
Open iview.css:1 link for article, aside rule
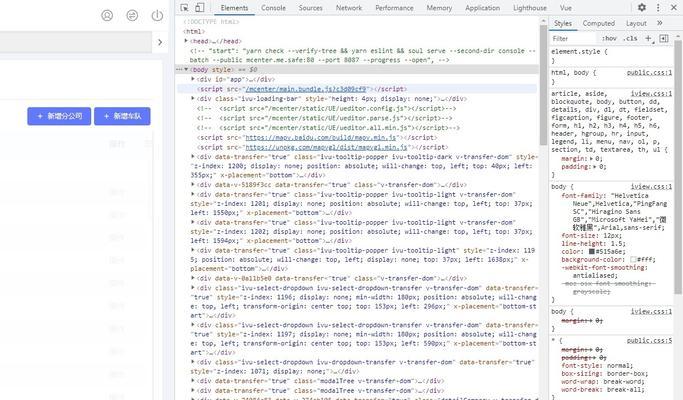click(651, 94)
